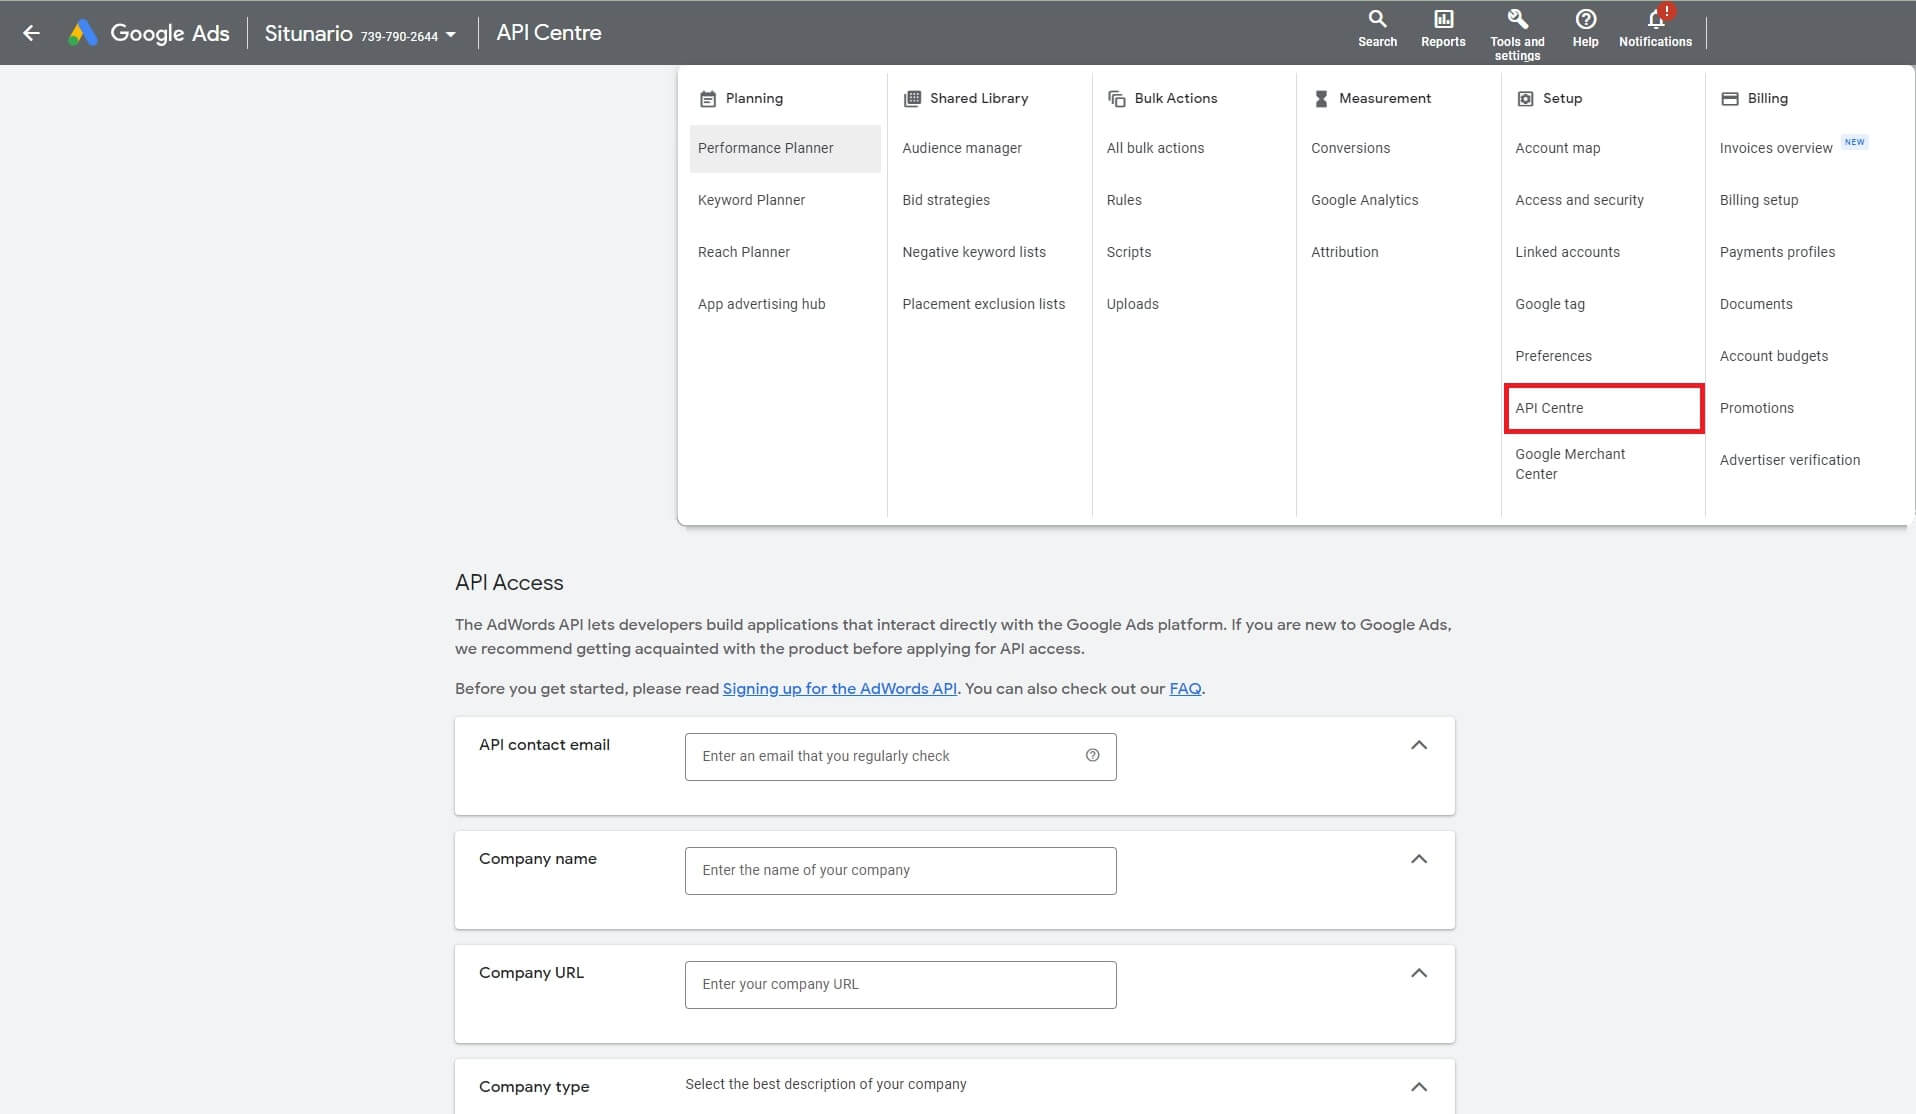The width and height of the screenshot is (1916, 1114).
Task: Open Account budgets
Action: 1773,356
